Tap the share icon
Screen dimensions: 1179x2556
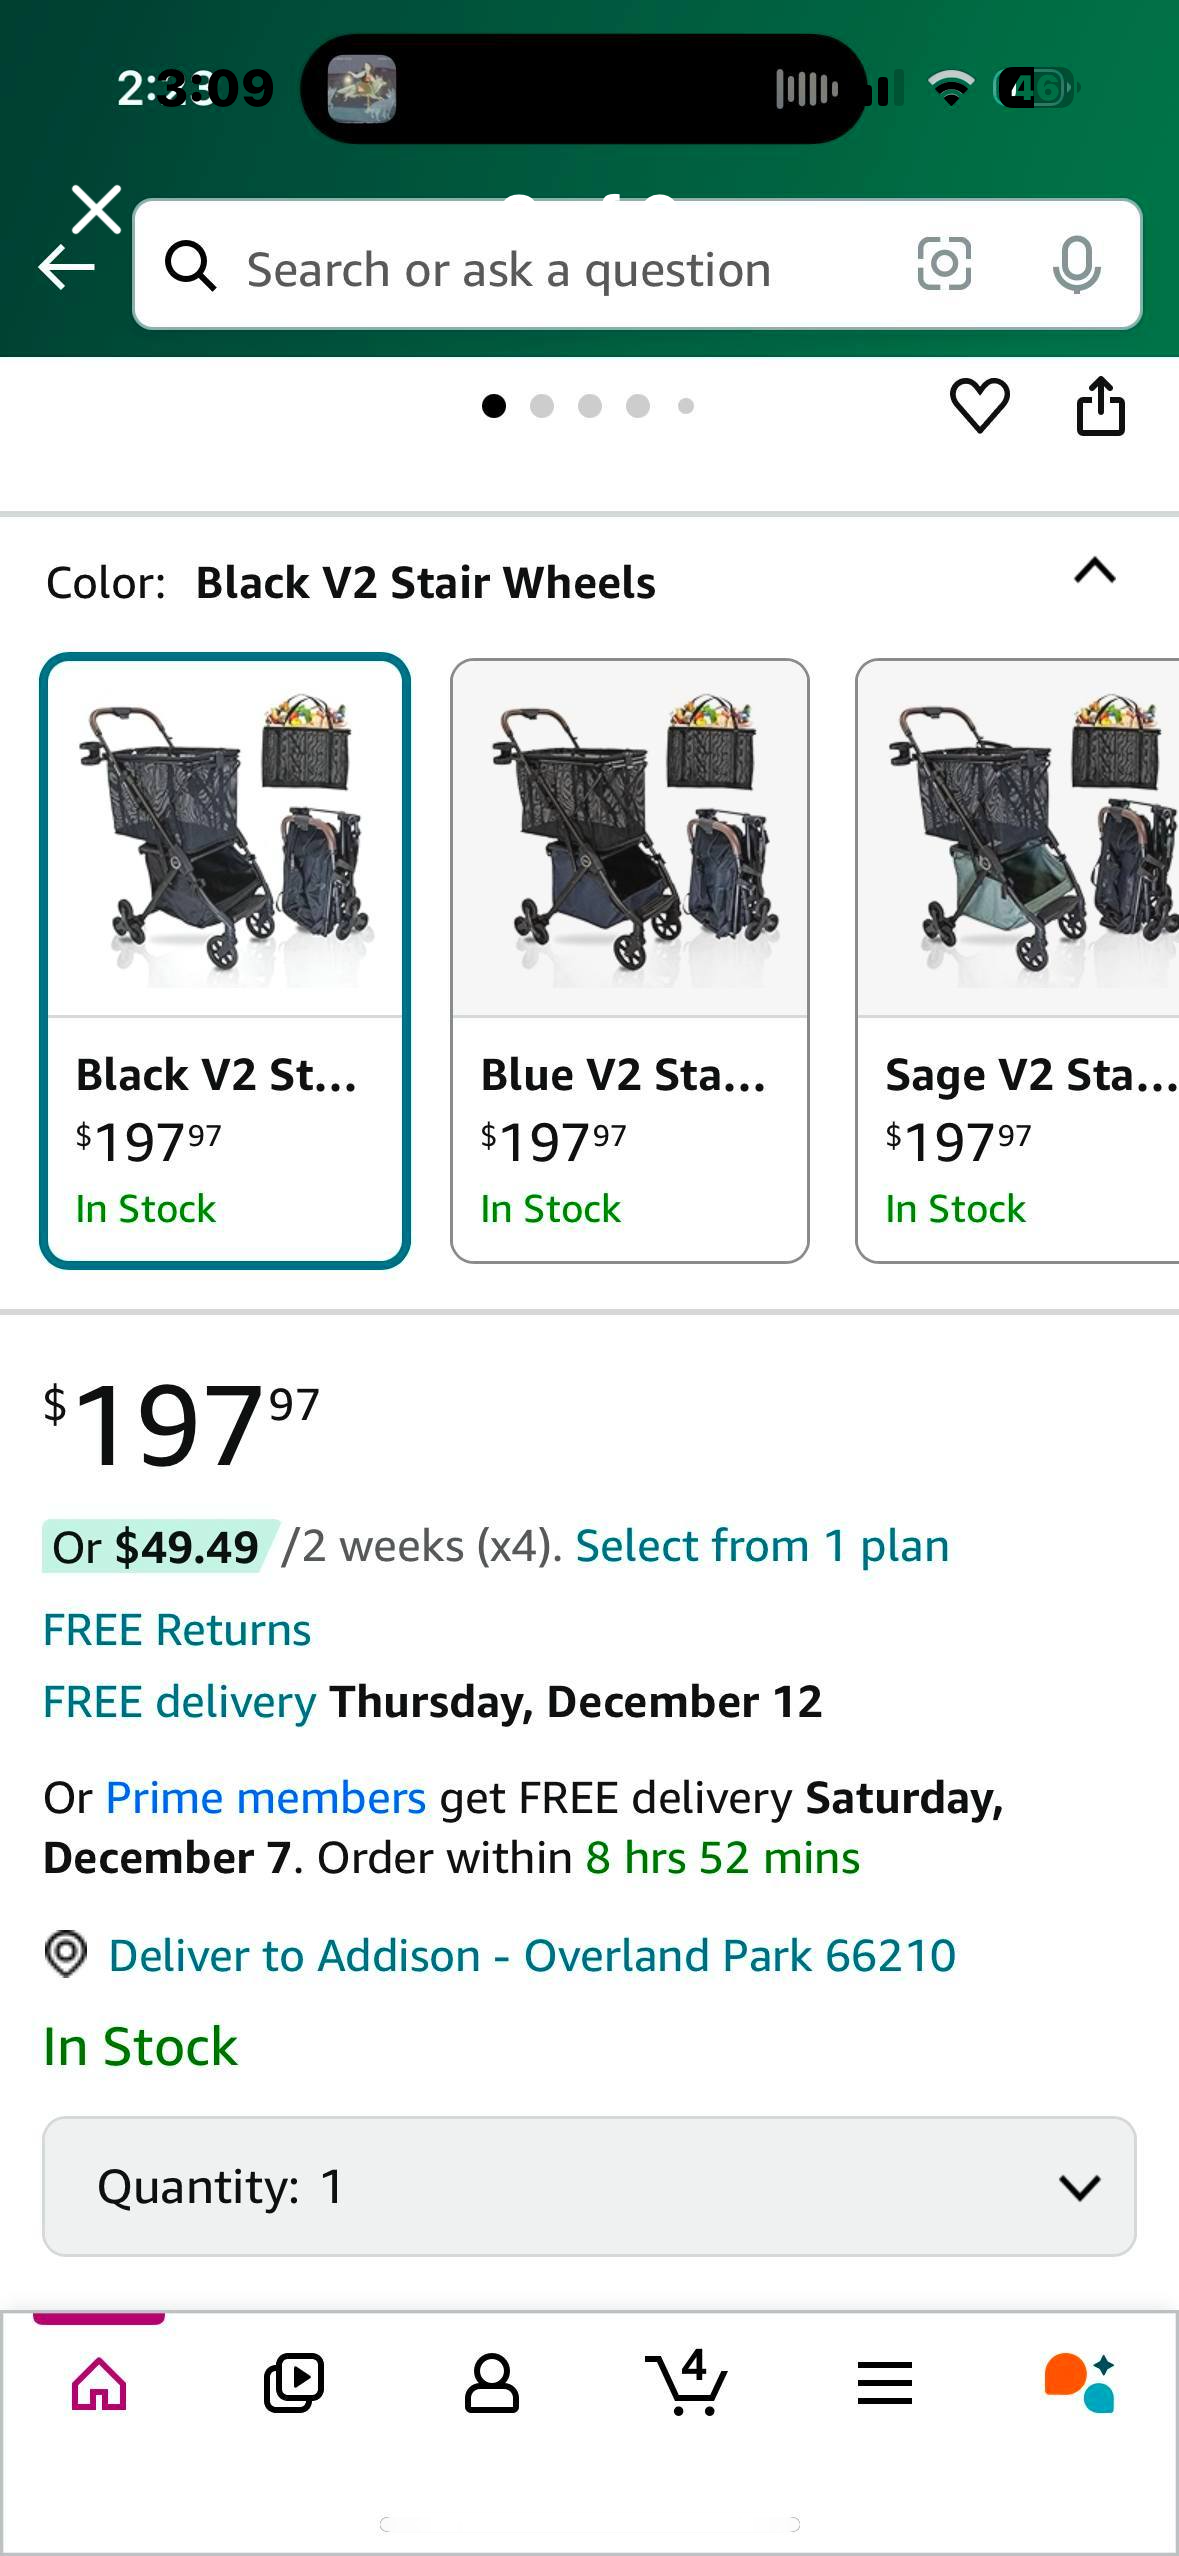[x=1100, y=406]
